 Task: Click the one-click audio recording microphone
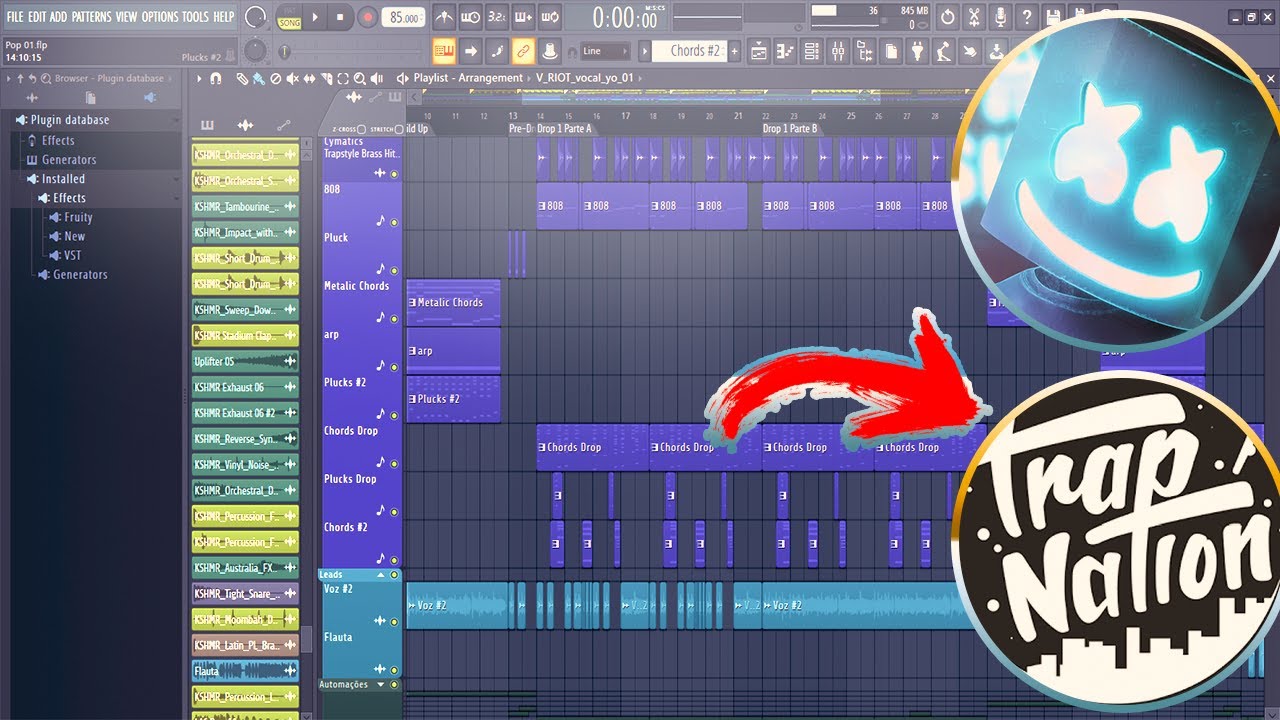tap(1000, 17)
